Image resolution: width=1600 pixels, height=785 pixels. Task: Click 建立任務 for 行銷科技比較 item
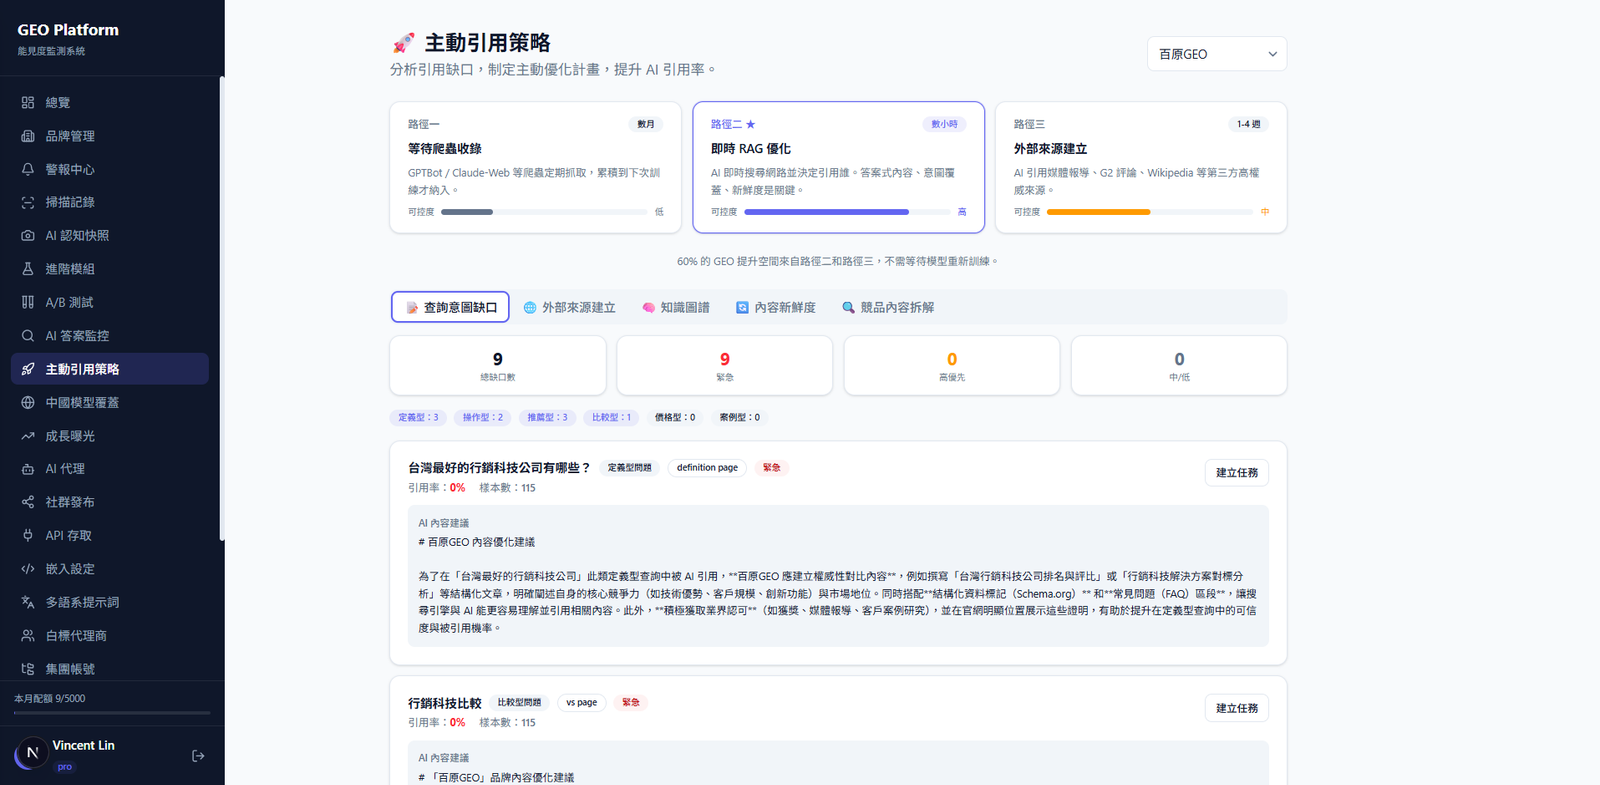coord(1236,708)
